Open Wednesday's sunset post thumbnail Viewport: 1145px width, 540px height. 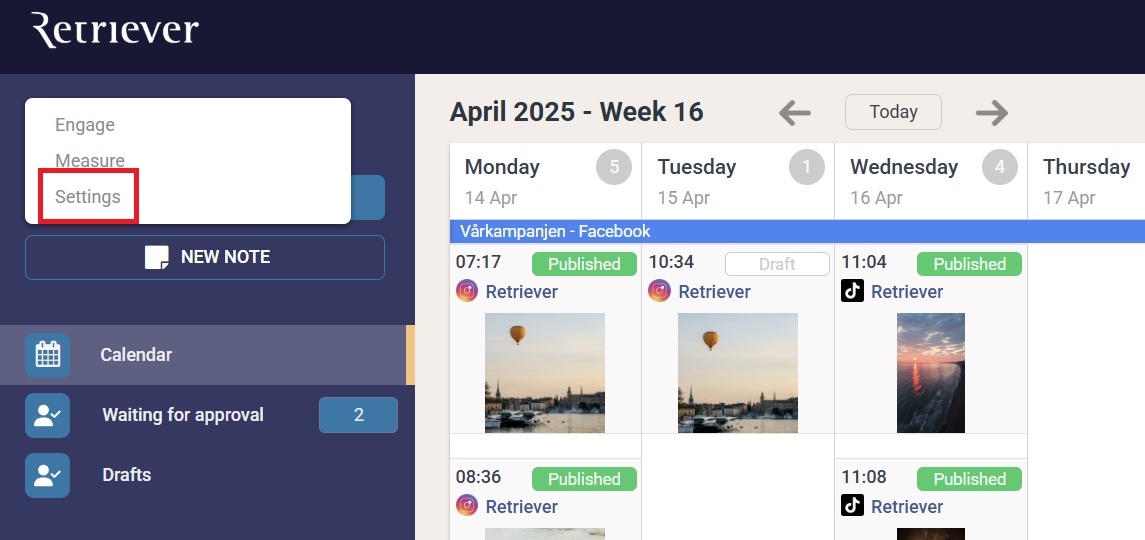click(931, 372)
